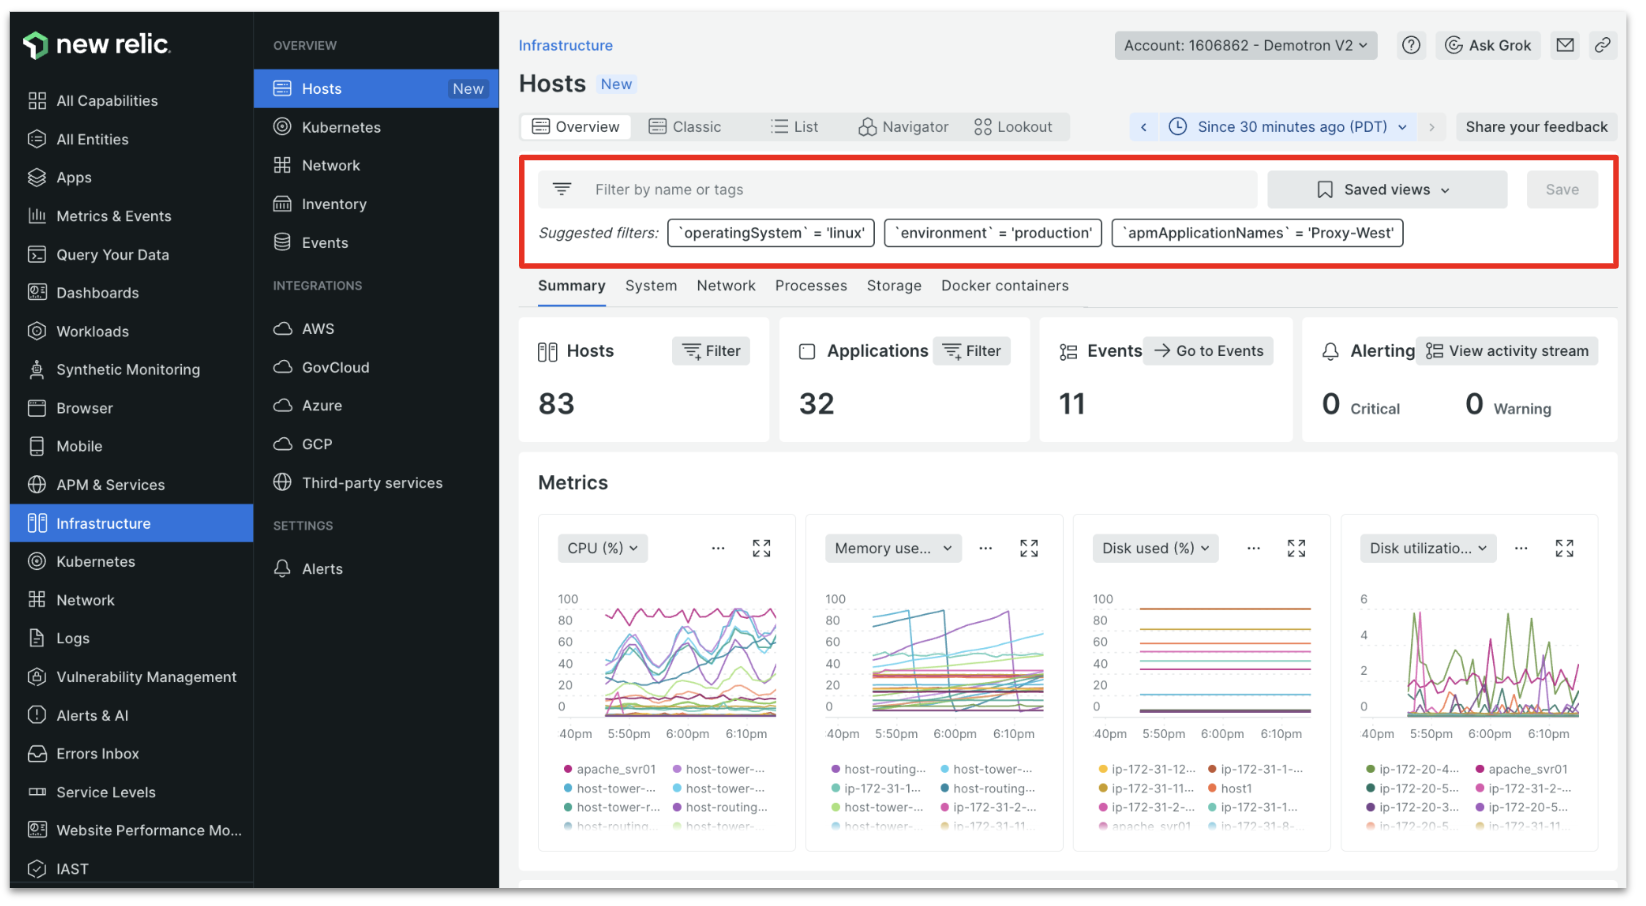This screenshot has height=906, width=1646.
Task: Copy the permalink using the link icon
Action: [x=1603, y=45]
